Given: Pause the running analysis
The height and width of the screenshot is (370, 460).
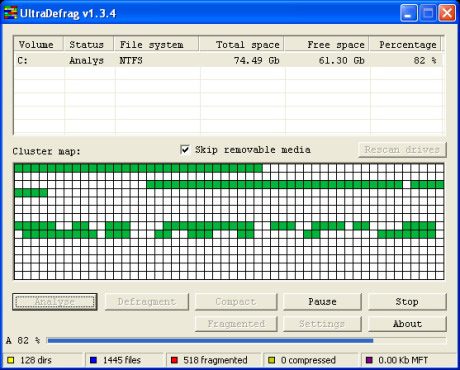Looking at the screenshot, I should pyautogui.click(x=322, y=302).
